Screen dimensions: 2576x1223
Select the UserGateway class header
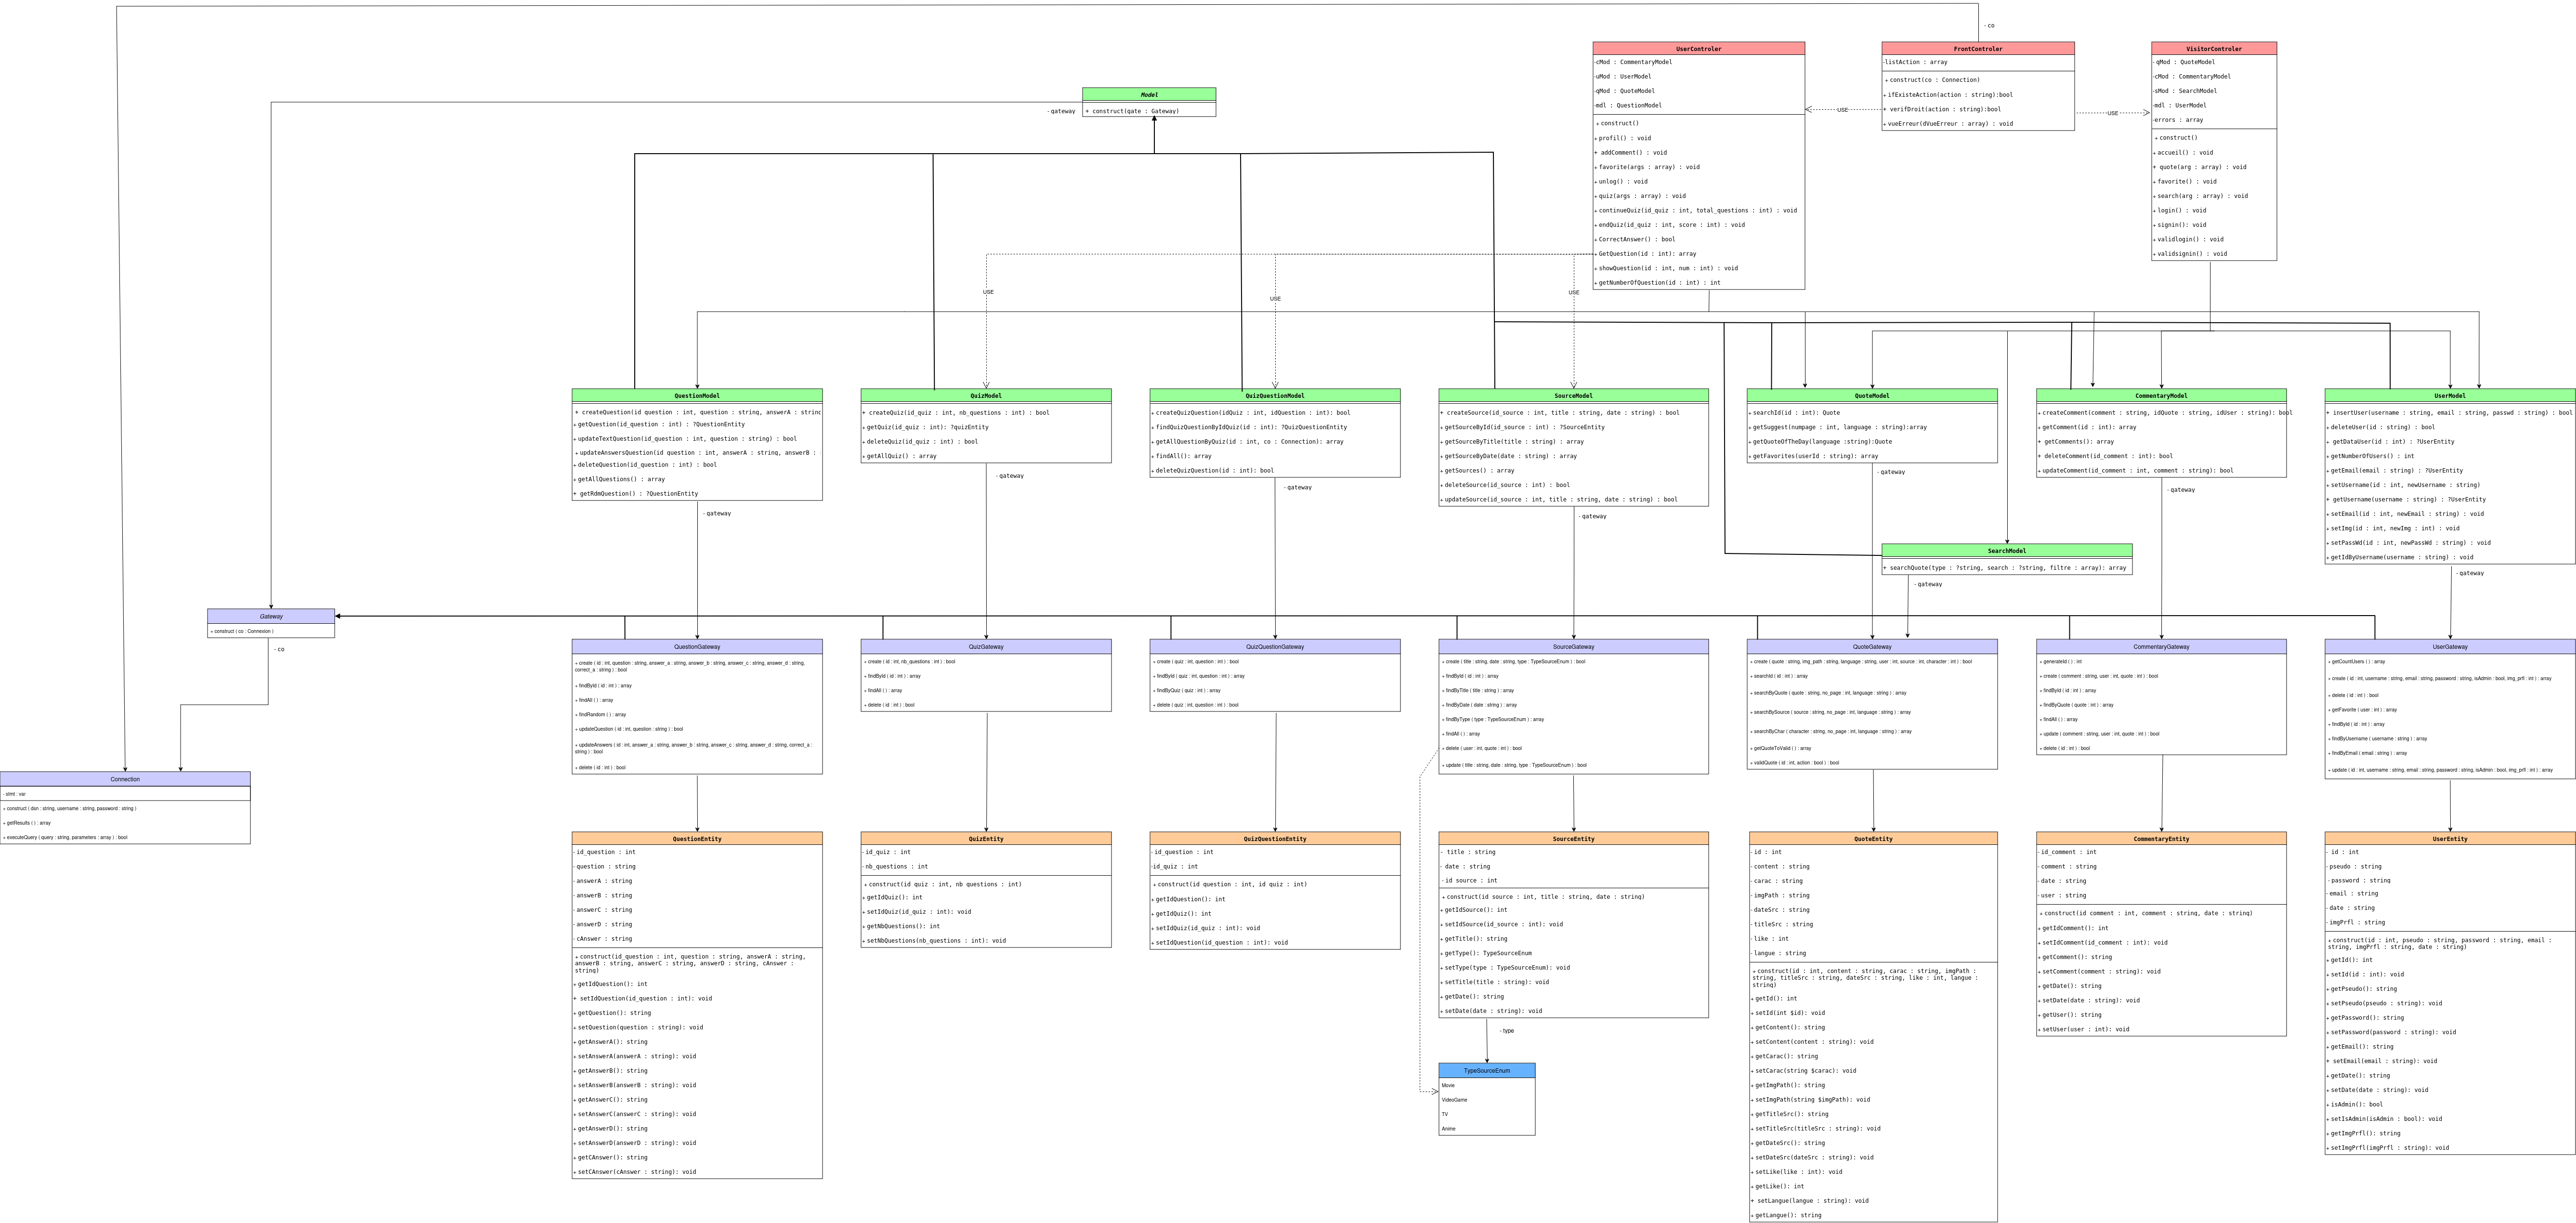(x=2450, y=647)
